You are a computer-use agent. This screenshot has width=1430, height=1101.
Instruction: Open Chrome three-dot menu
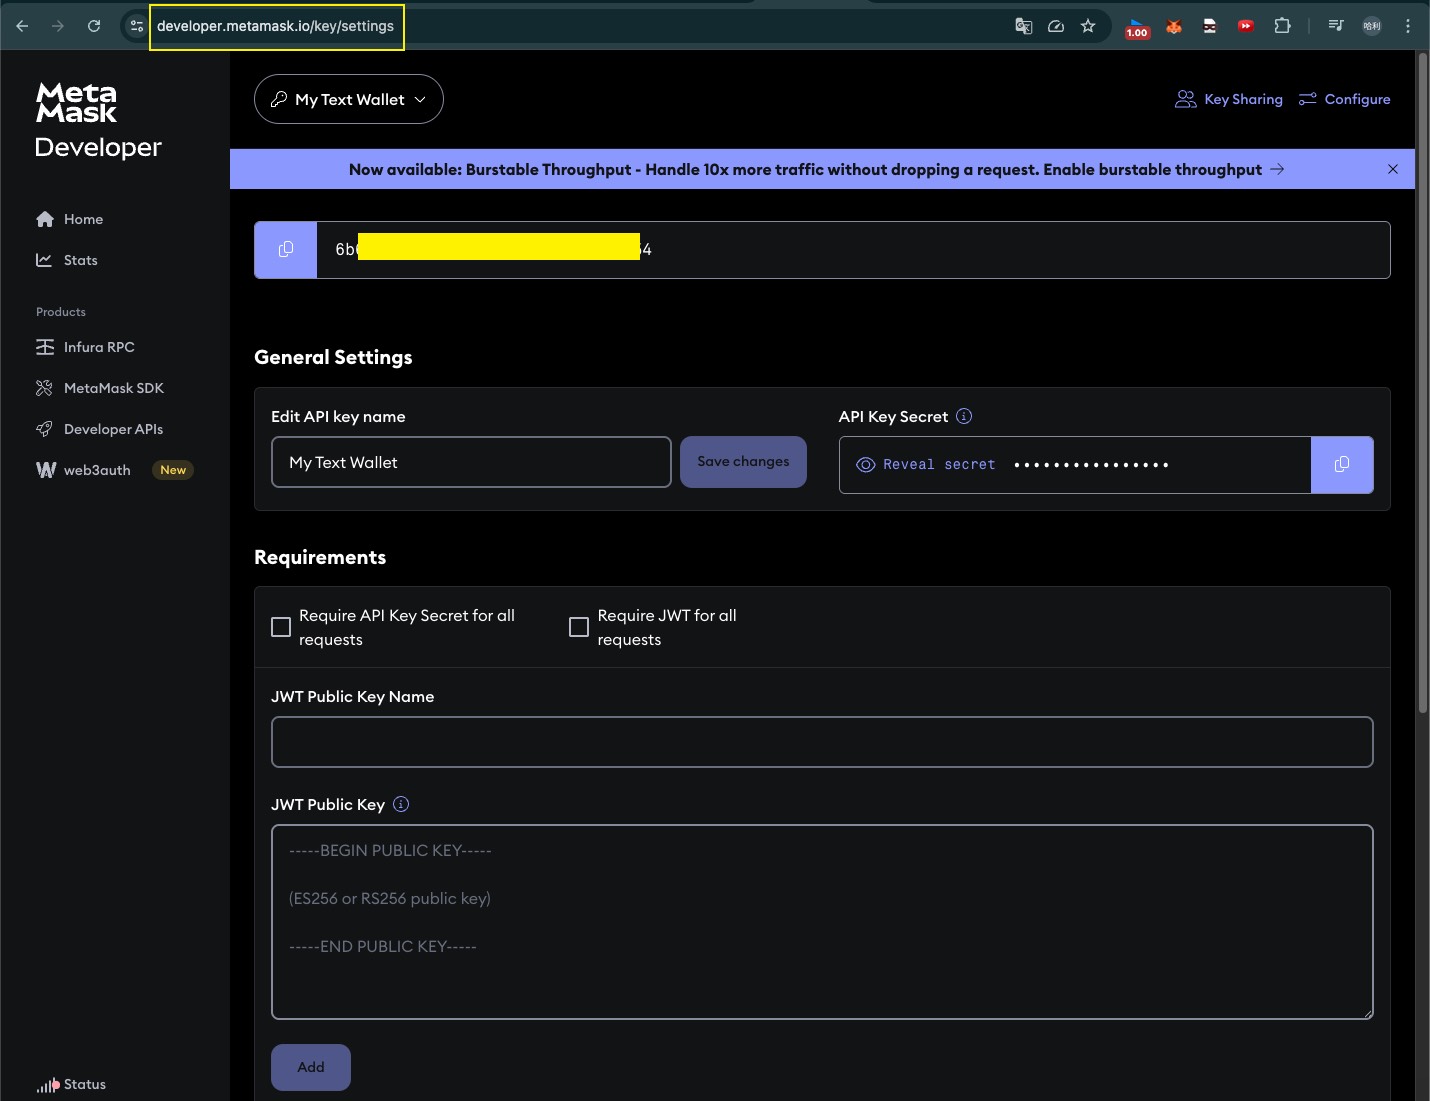tap(1408, 26)
